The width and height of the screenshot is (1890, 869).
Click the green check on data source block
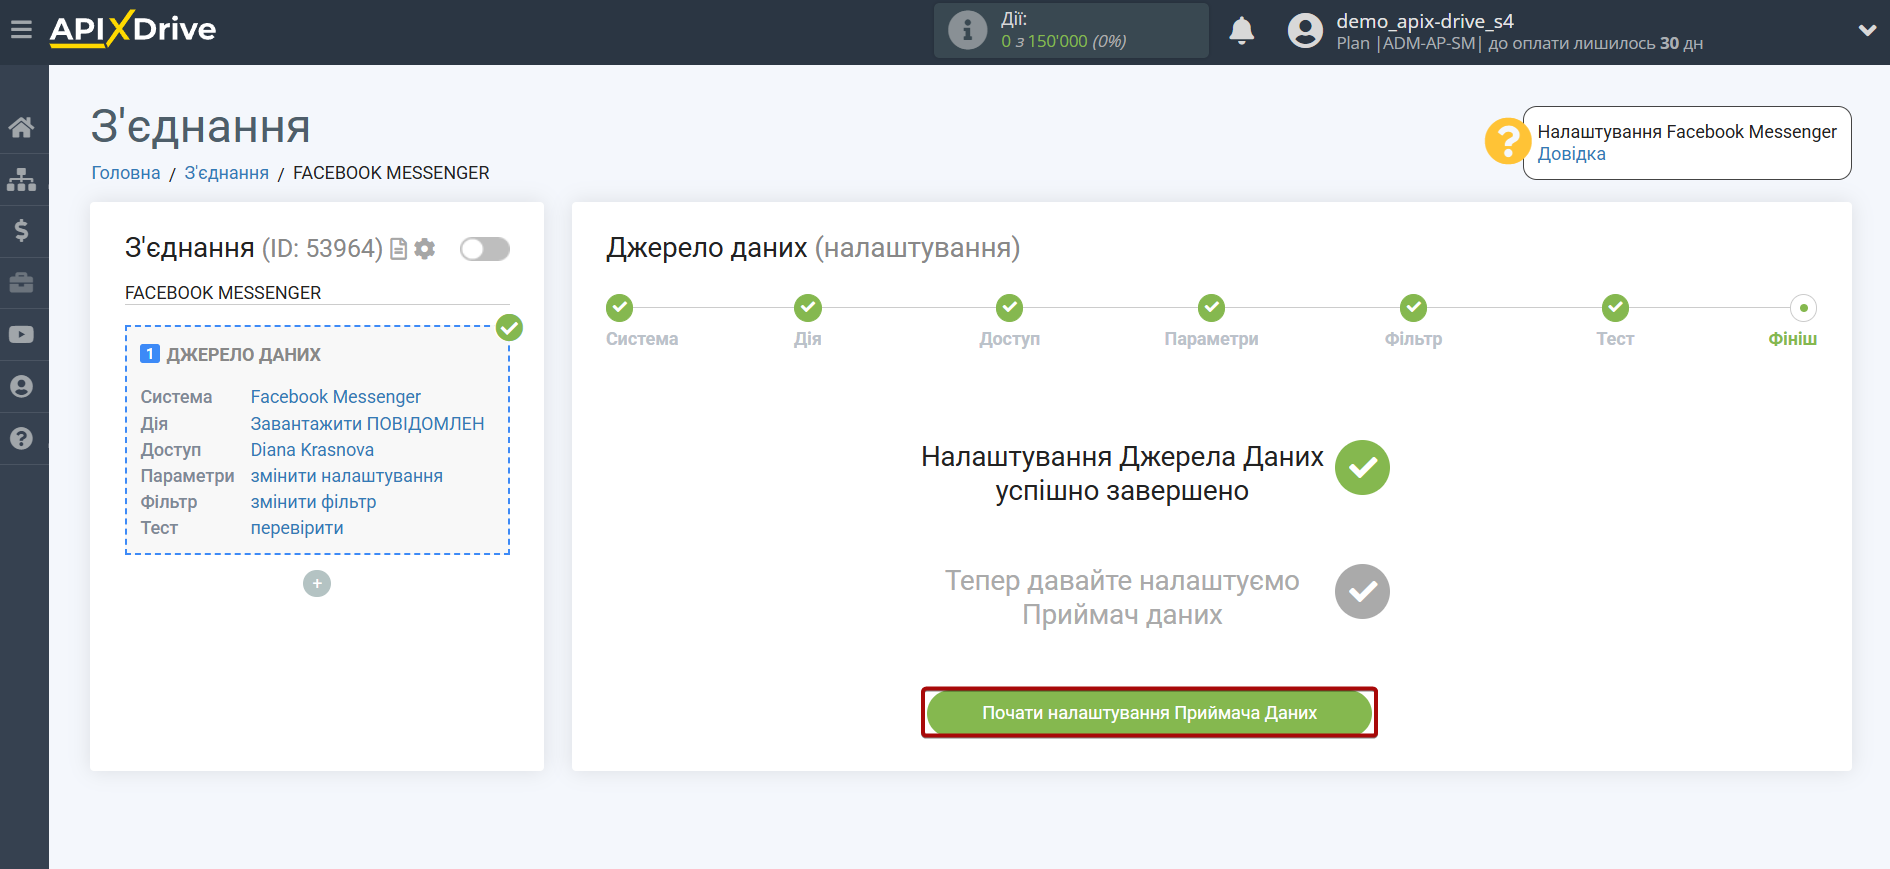click(x=510, y=328)
